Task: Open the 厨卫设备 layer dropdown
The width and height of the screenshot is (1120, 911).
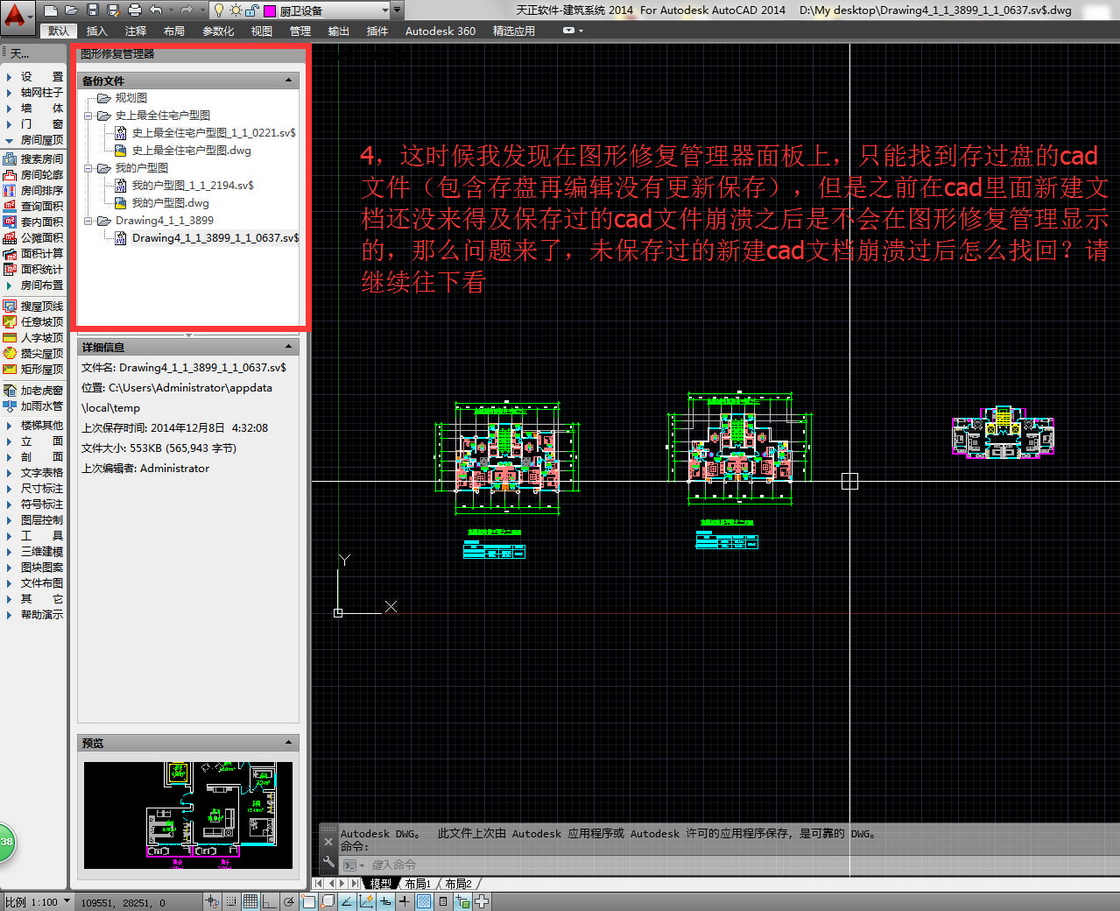Action: [386, 10]
